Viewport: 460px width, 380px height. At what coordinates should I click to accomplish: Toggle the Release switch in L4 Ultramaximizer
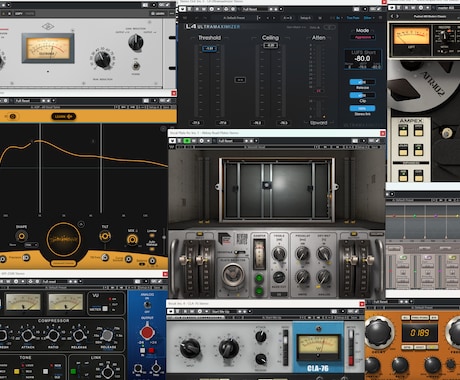pyautogui.click(x=362, y=82)
